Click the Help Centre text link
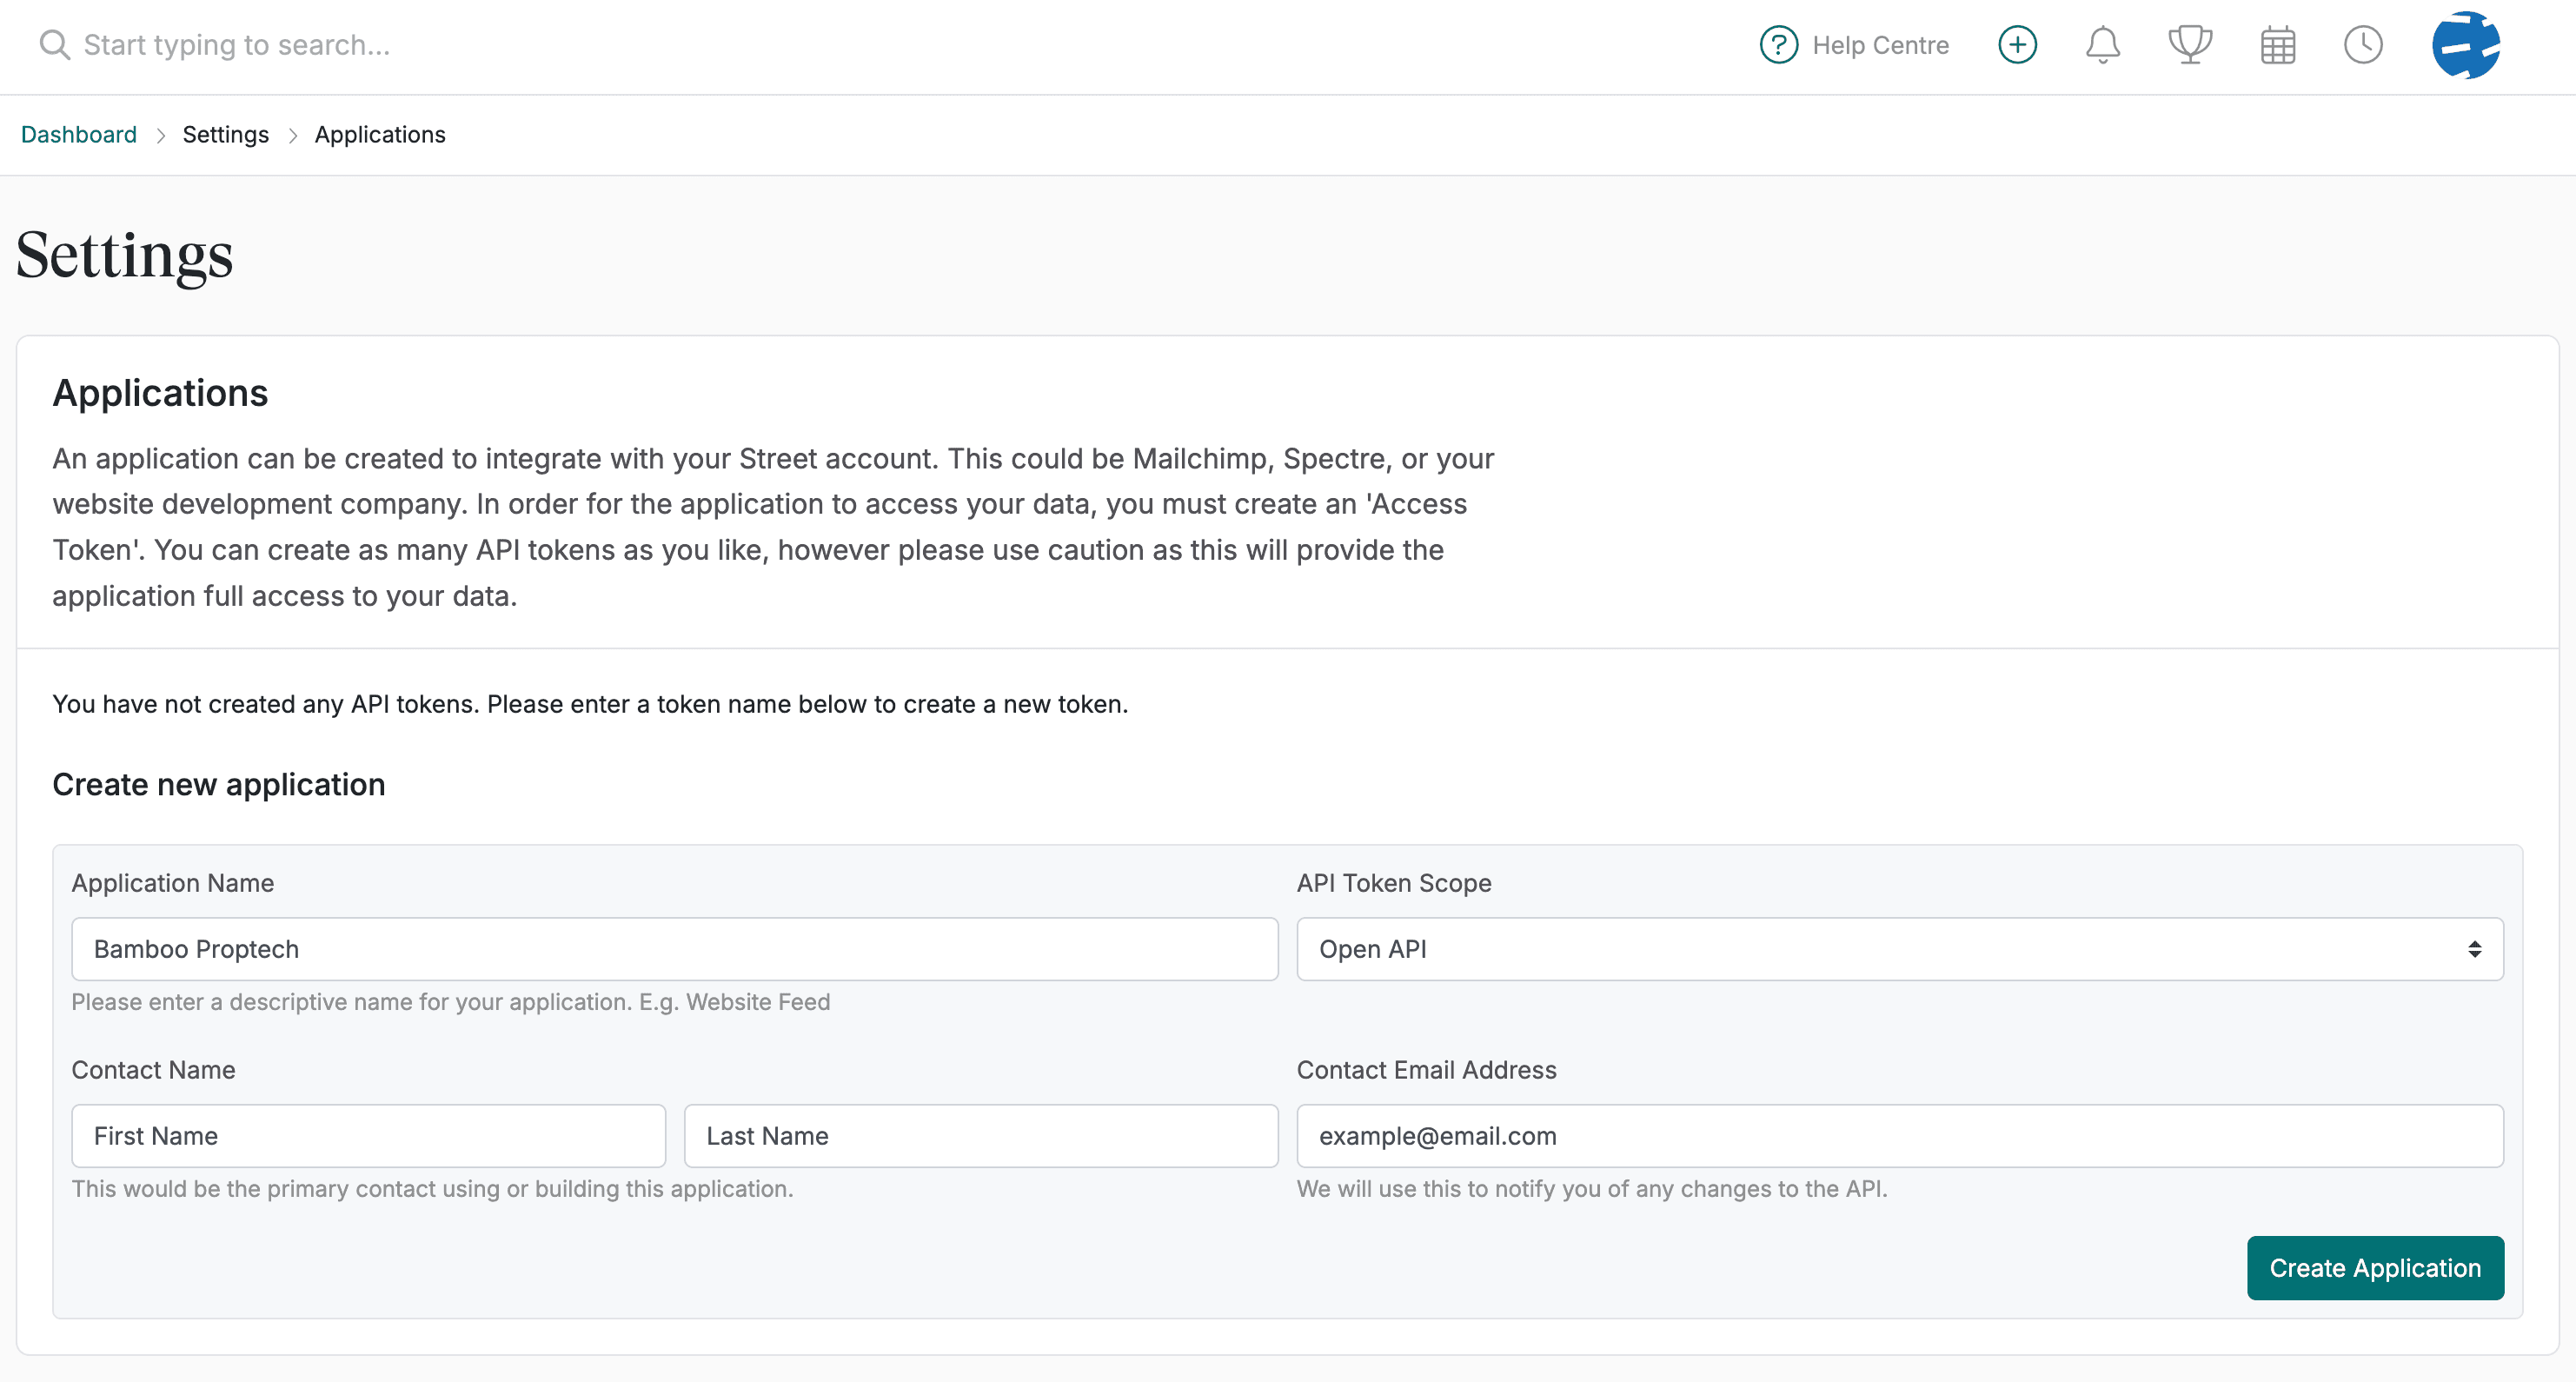 coord(1880,45)
